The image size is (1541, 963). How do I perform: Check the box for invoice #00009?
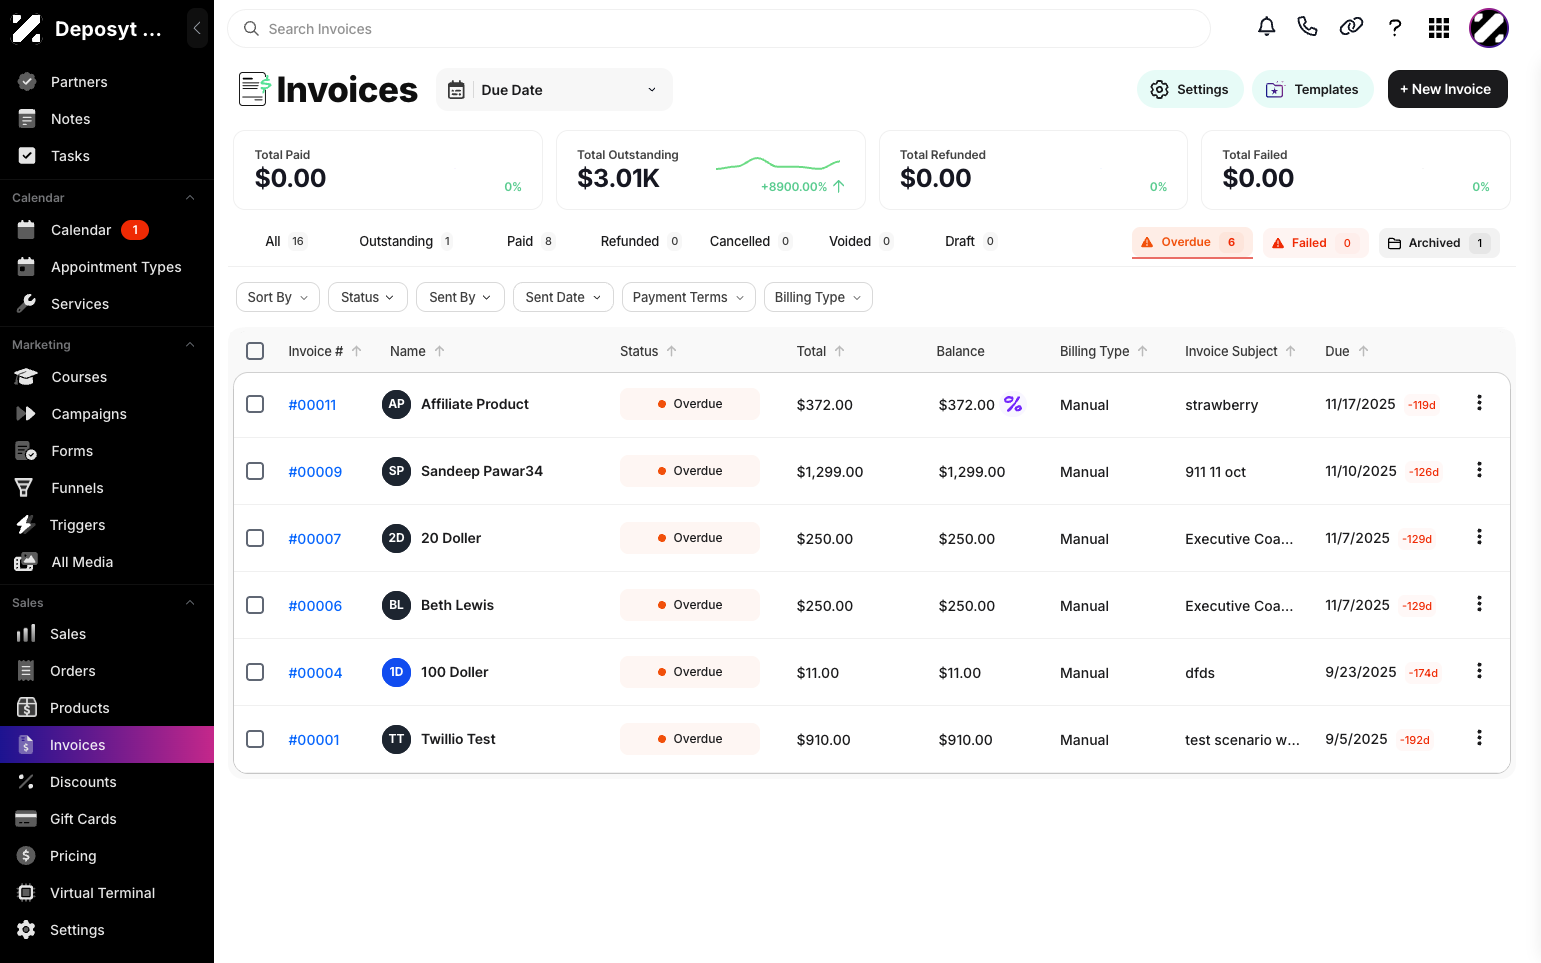(x=255, y=471)
